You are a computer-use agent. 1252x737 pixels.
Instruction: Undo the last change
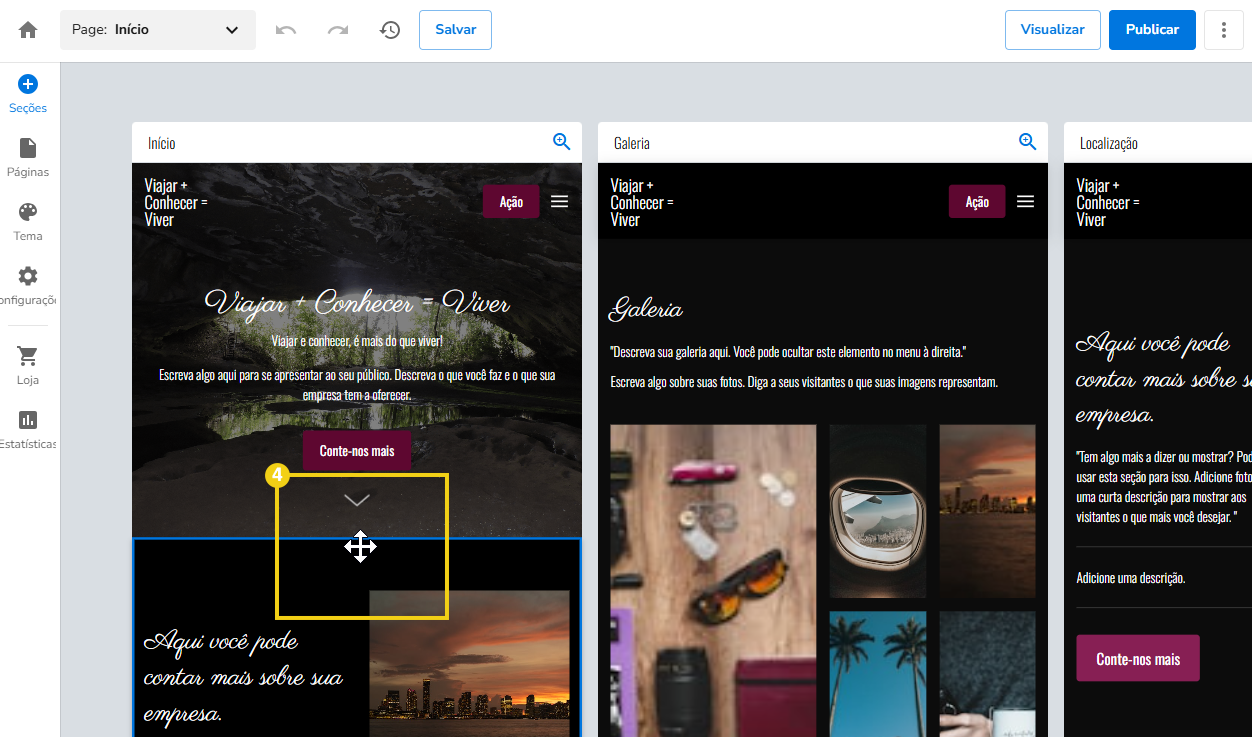point(286,30)
